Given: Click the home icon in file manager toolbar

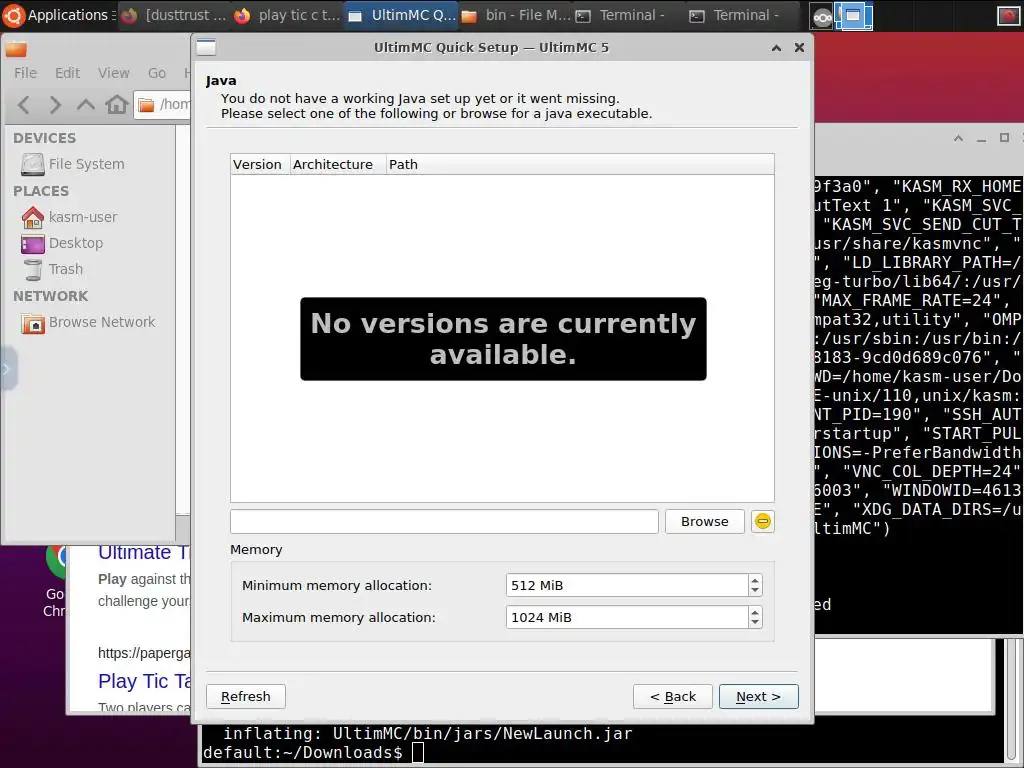Looking at the screenshot, I should pyautogui.click(x=117, y=104).
